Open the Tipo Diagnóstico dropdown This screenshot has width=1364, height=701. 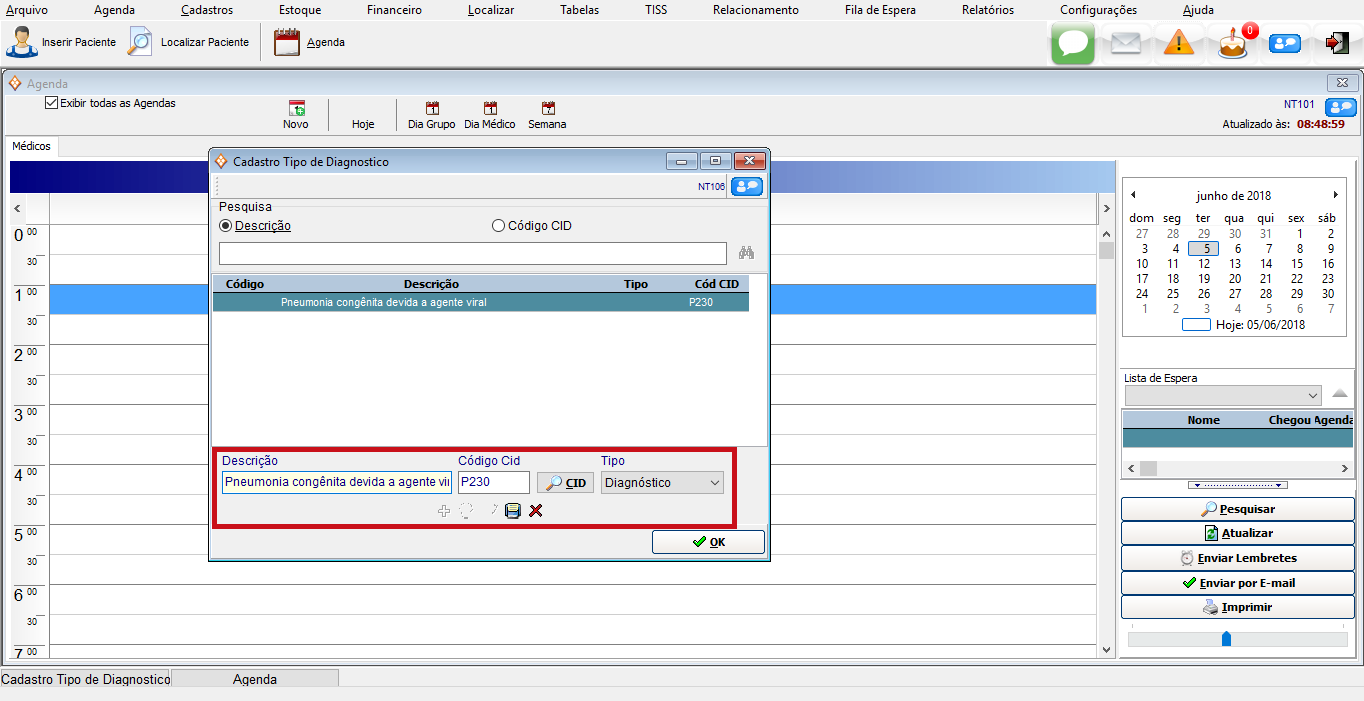pyautogui.click(x=662, y=483)
